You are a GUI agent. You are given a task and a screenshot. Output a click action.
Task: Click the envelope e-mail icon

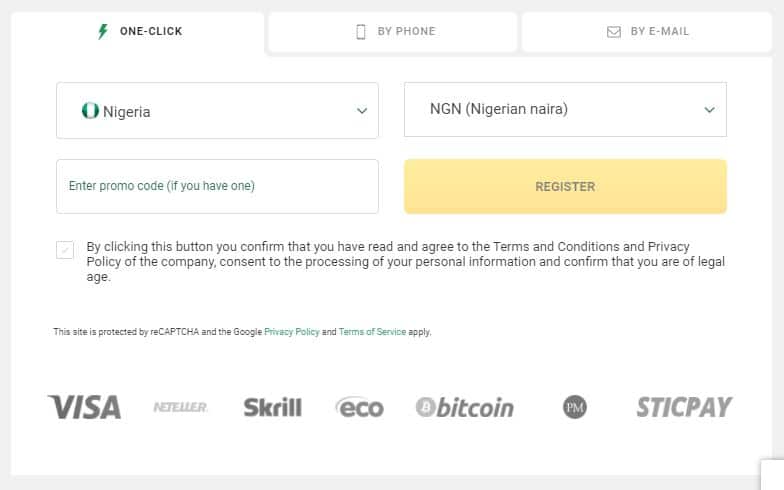click(614, 32)
